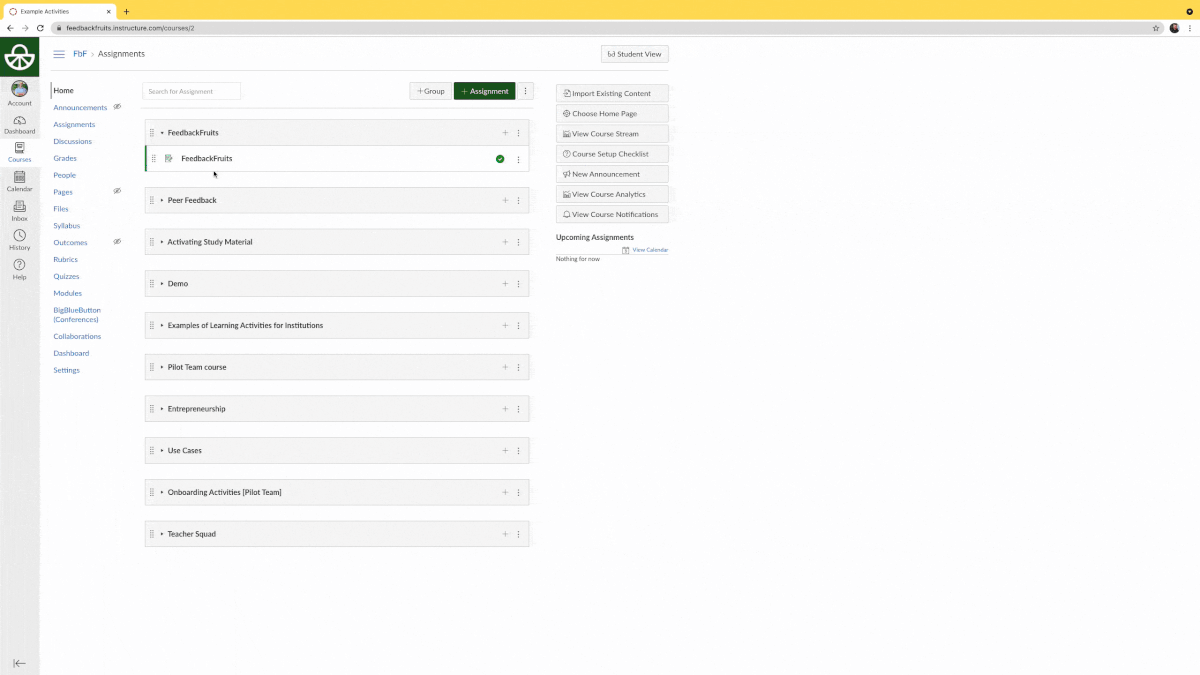Open options menu for Peer Feedback group
The image size is (1200, 675).
coord(518,200)
